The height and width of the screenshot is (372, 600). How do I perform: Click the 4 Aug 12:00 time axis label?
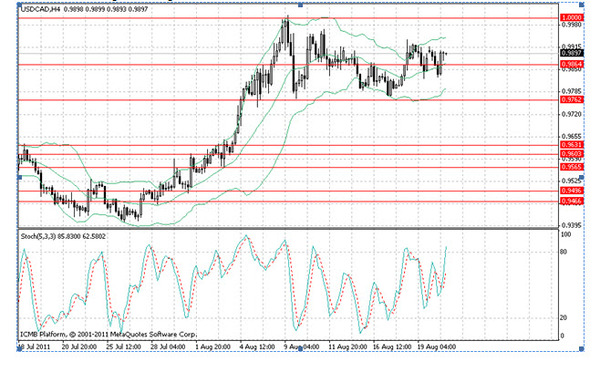(x=257, y=347)
